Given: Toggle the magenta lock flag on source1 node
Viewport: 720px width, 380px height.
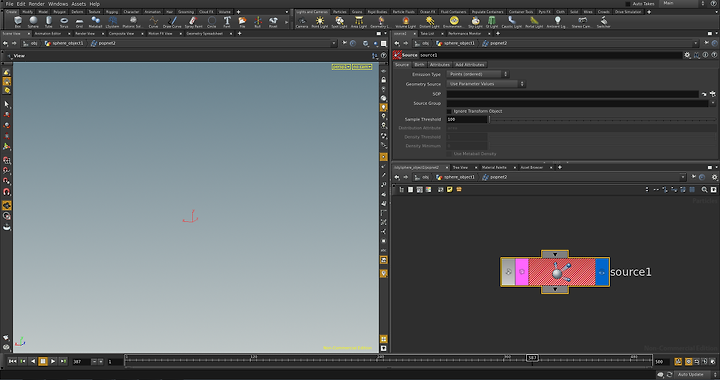Looking at the screenshot, I should pyautogui.click(x=522, y=272).
